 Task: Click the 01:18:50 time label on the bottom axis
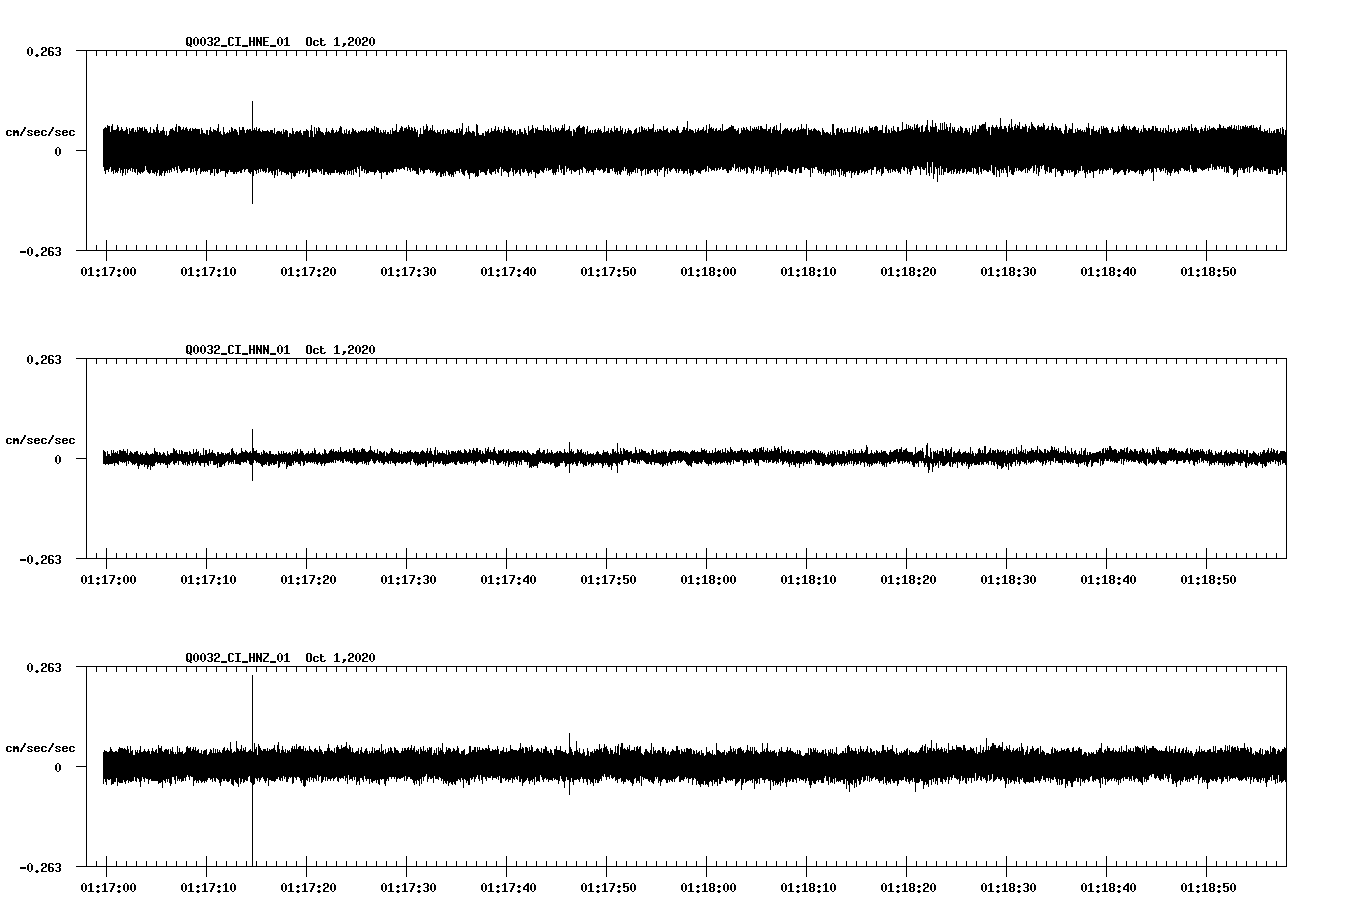1209,886
